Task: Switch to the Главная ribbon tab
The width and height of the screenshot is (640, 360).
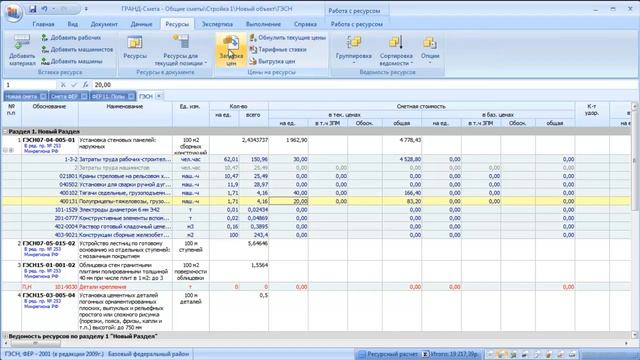Action: (x=43, y=24)
